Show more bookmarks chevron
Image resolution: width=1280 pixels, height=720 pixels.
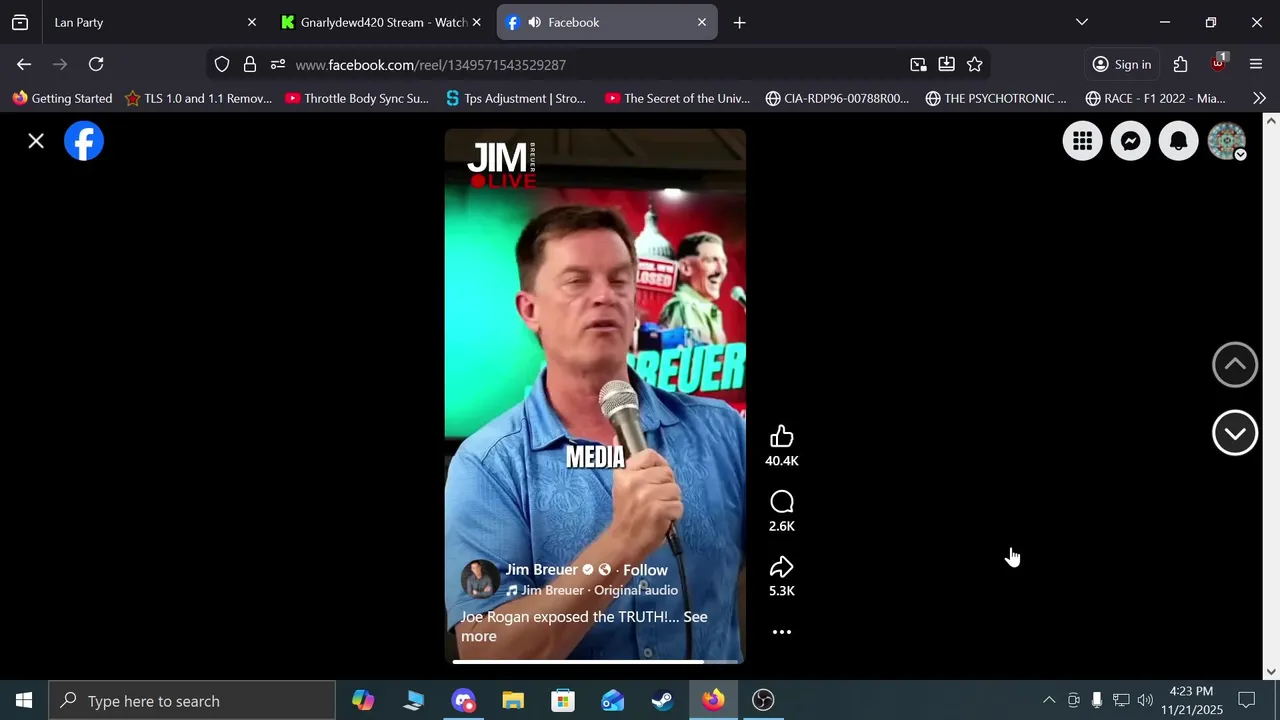(1259, 98)
